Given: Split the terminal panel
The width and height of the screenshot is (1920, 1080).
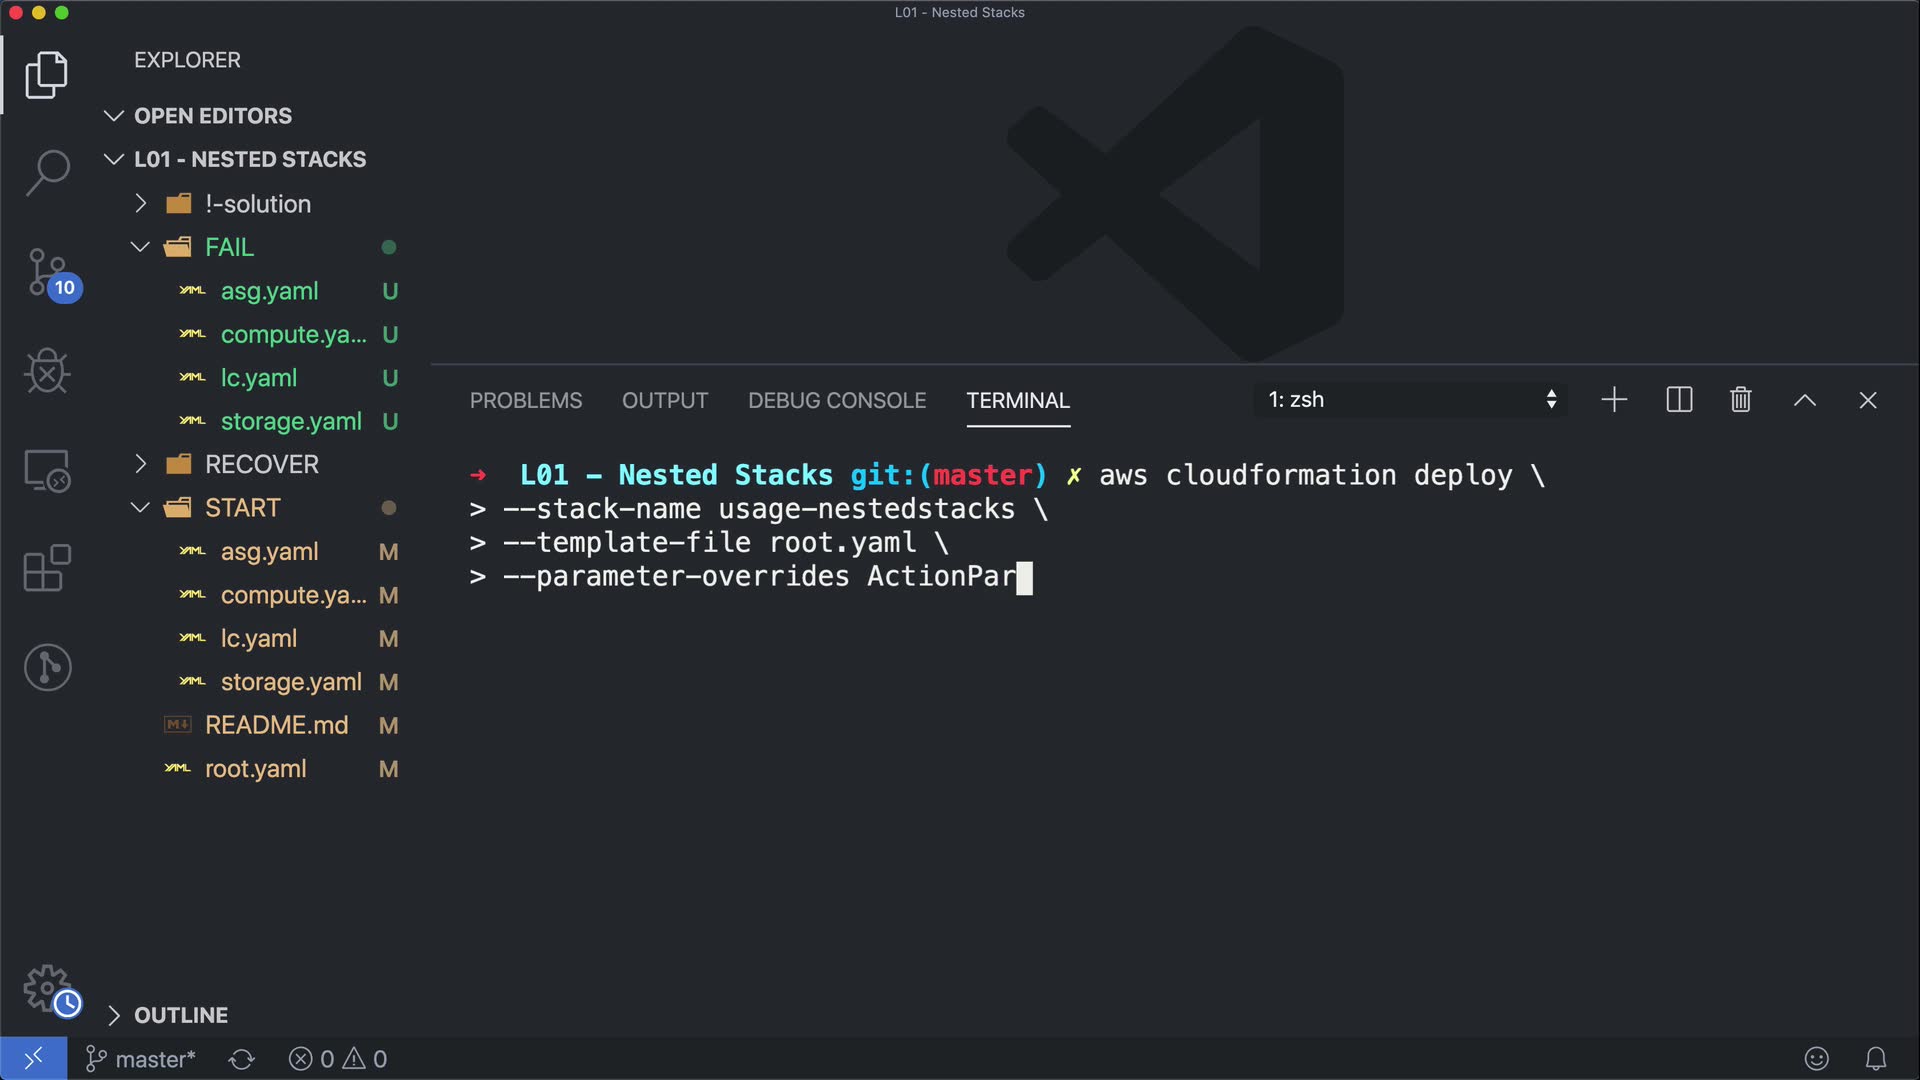Looking at the screenshot, I should point(1679,400).
